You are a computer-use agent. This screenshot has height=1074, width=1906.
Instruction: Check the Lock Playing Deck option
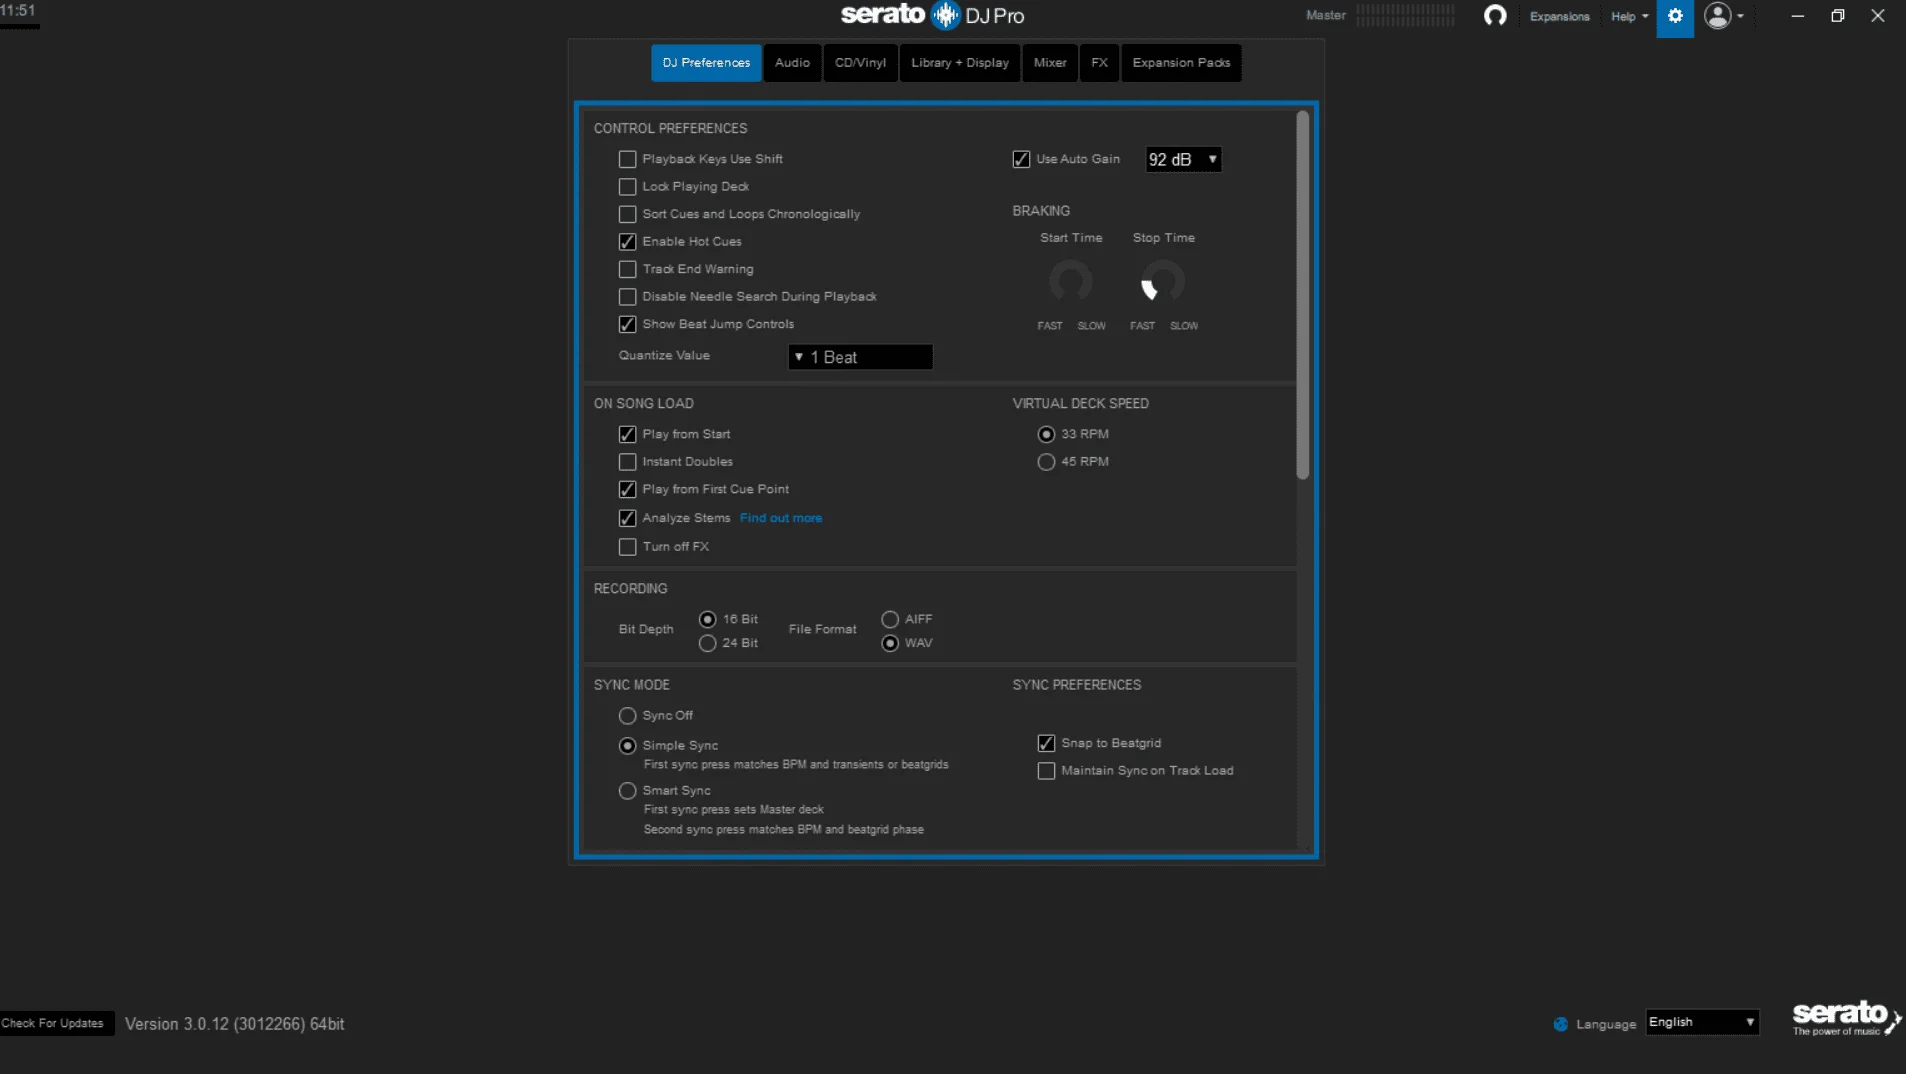627,187
